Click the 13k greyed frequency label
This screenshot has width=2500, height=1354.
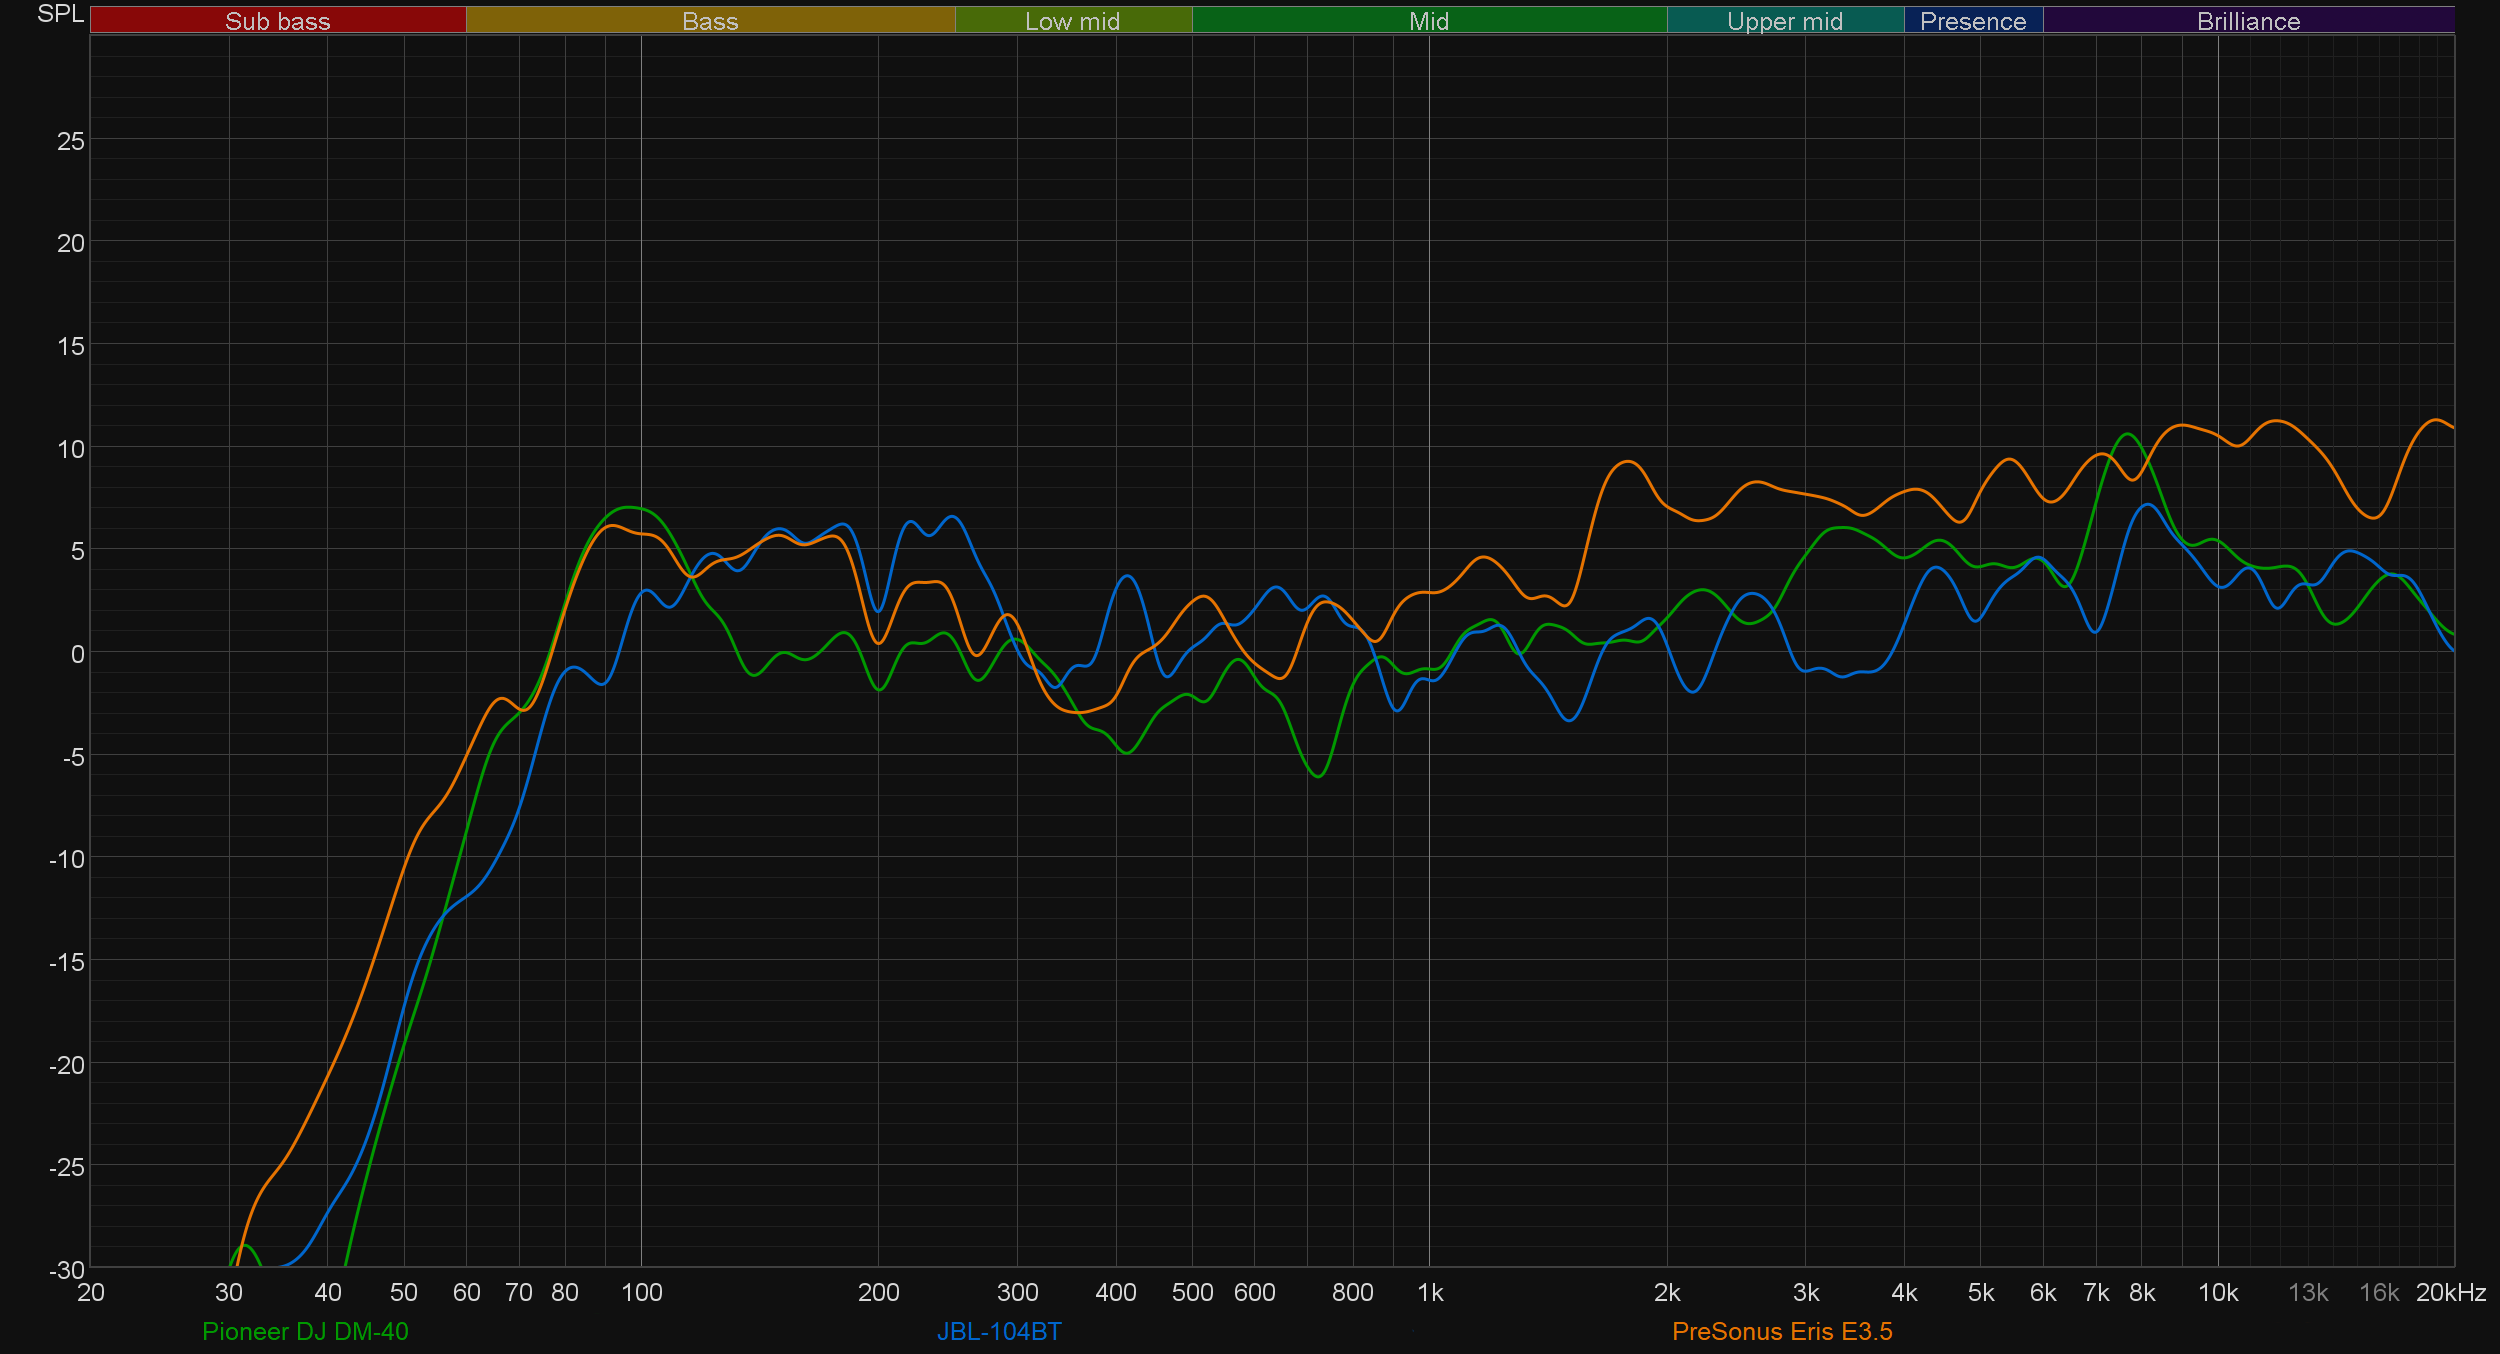point(2308,1293)
